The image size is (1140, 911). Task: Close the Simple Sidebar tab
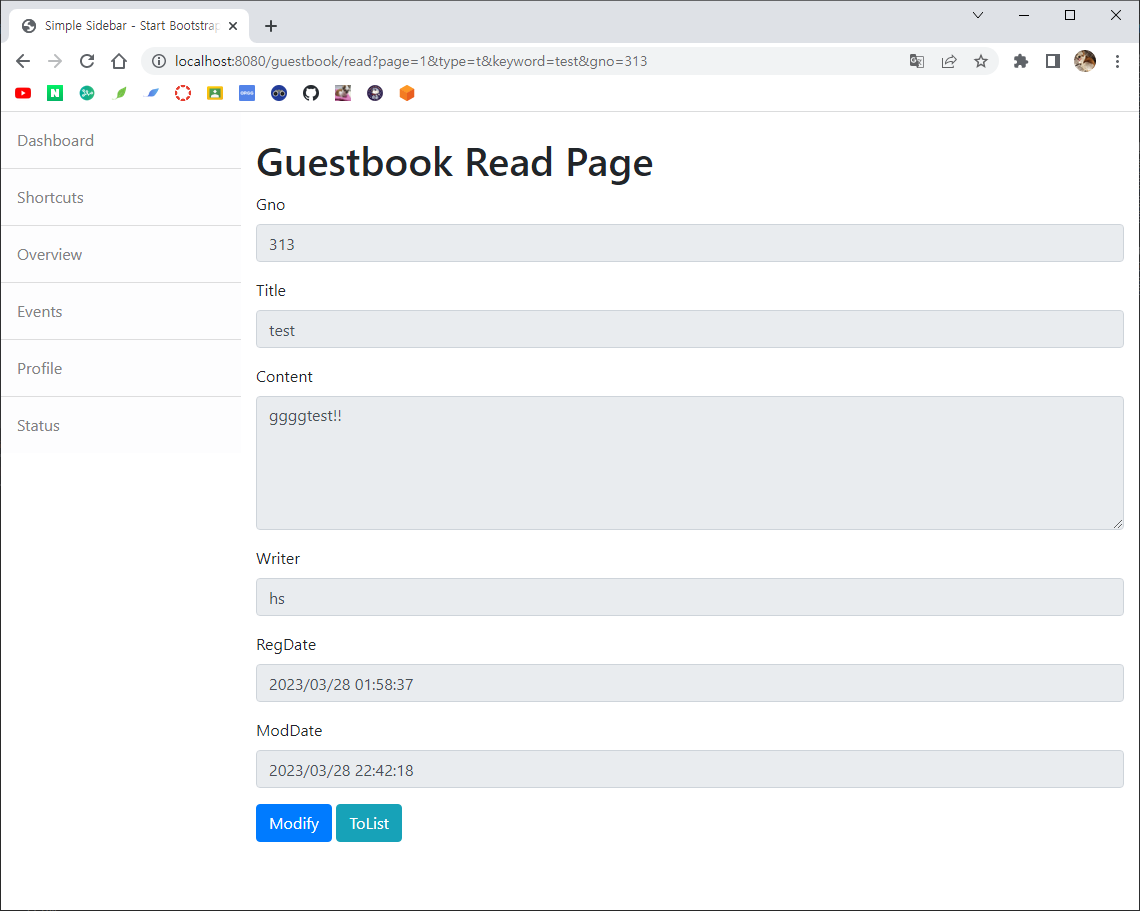pos(233,26)
